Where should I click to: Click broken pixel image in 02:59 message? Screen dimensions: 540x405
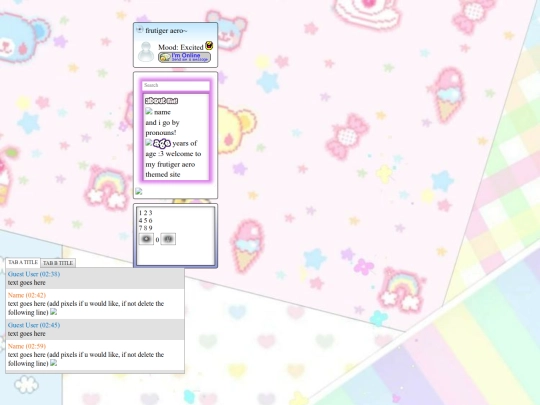[54, 363]
